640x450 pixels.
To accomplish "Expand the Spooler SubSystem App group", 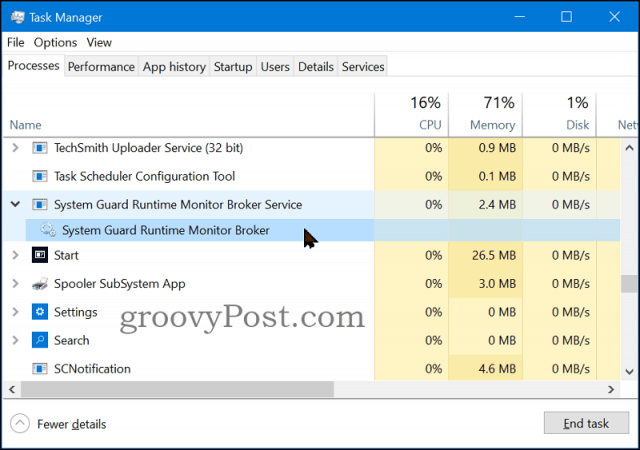I will pyautogui.click(x=15, y=284).
